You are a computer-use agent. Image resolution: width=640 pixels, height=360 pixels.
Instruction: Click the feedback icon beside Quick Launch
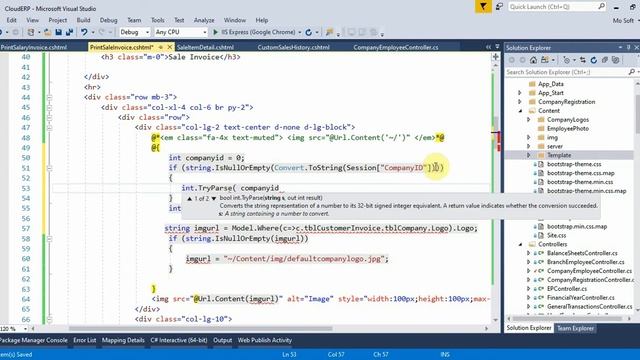[x=499, y=7]
